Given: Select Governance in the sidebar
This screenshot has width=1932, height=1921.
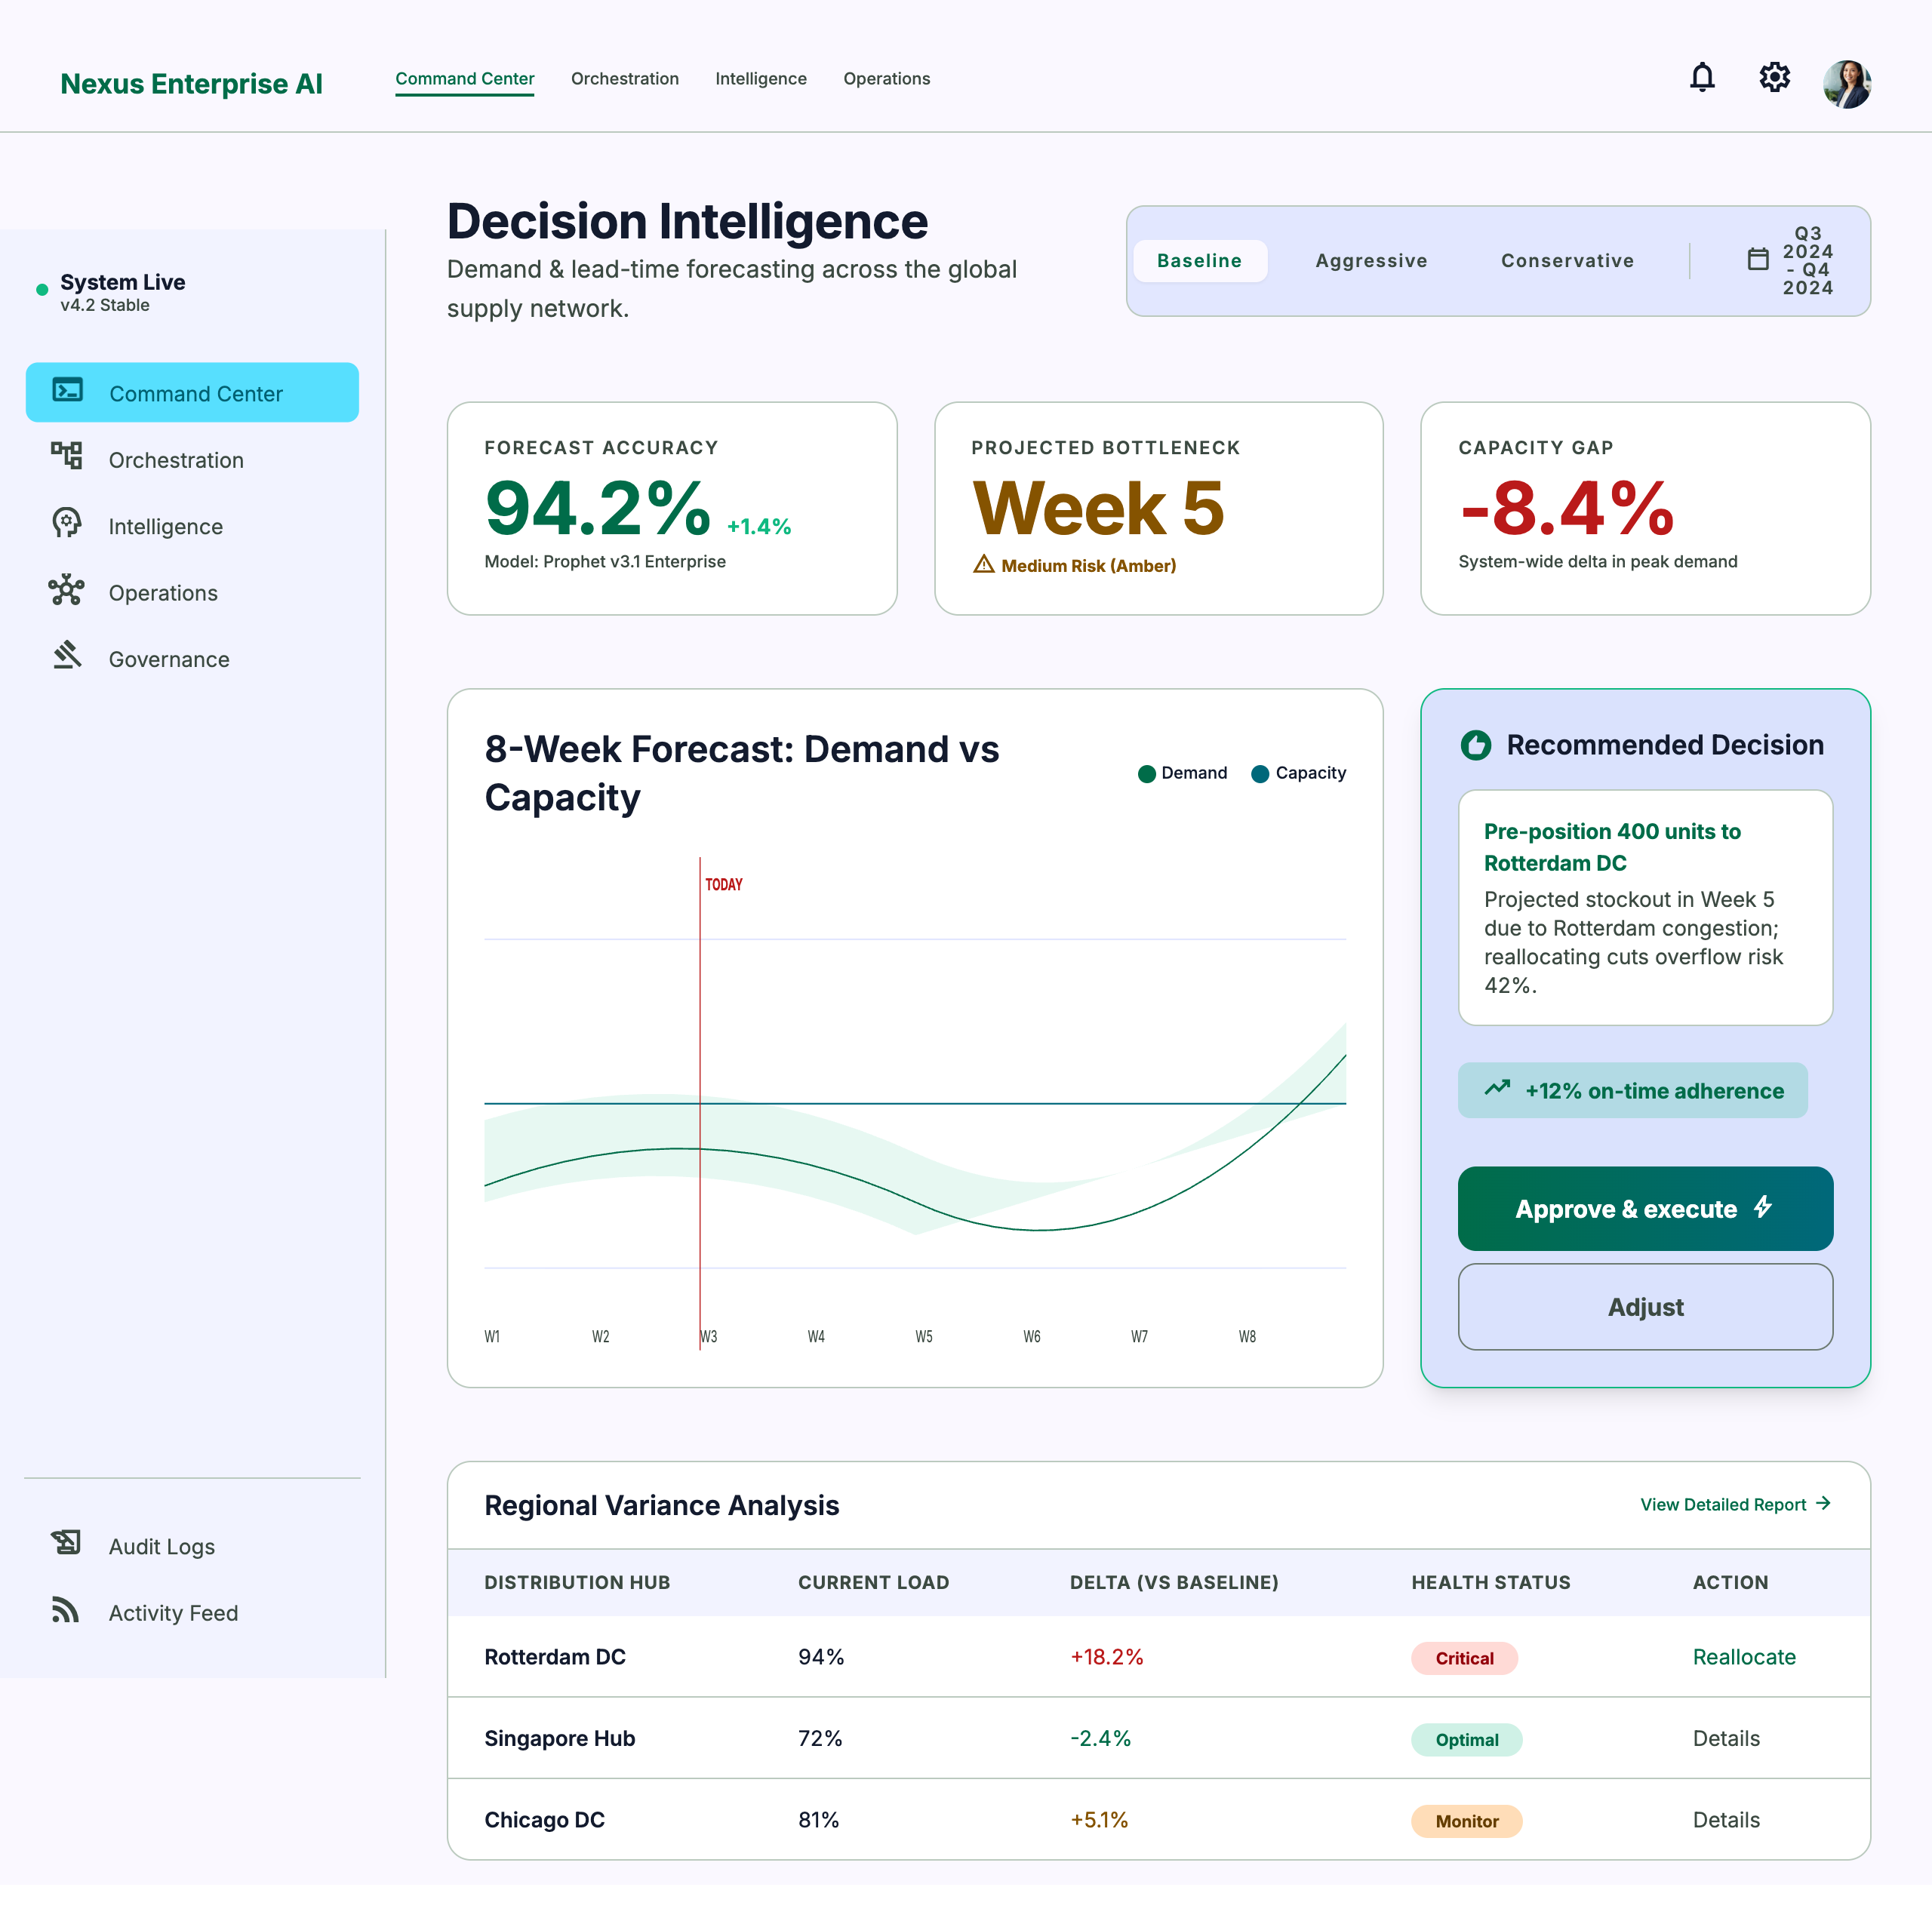Looking at the screenshot, I should pos(192,658).
